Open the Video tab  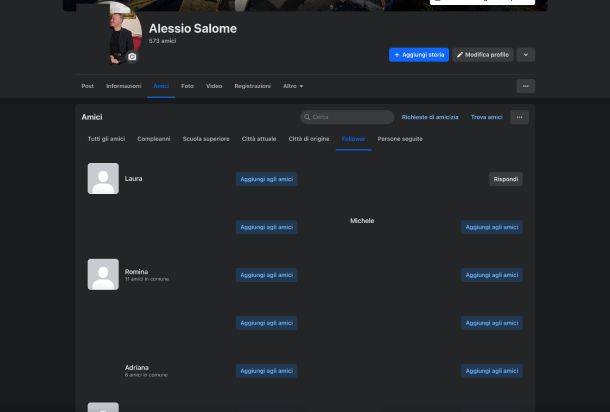[214, 86]
